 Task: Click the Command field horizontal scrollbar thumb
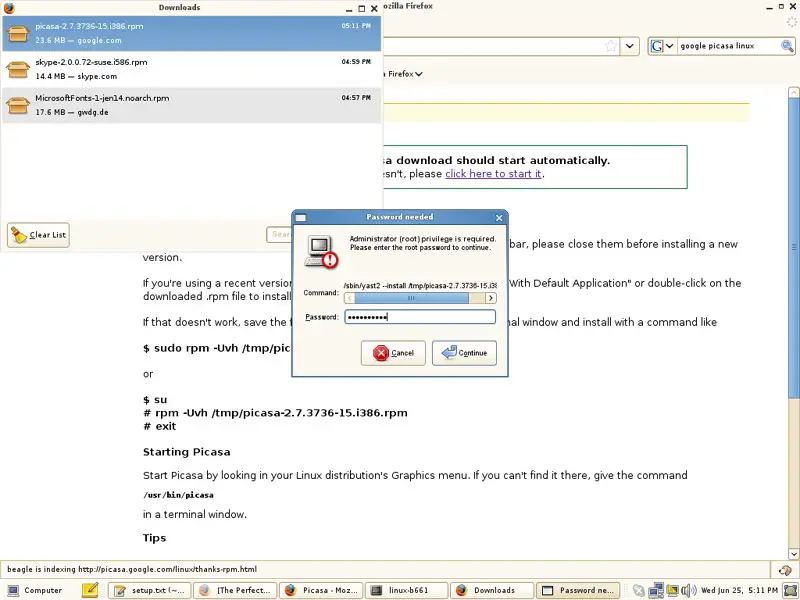click(412, 298)
